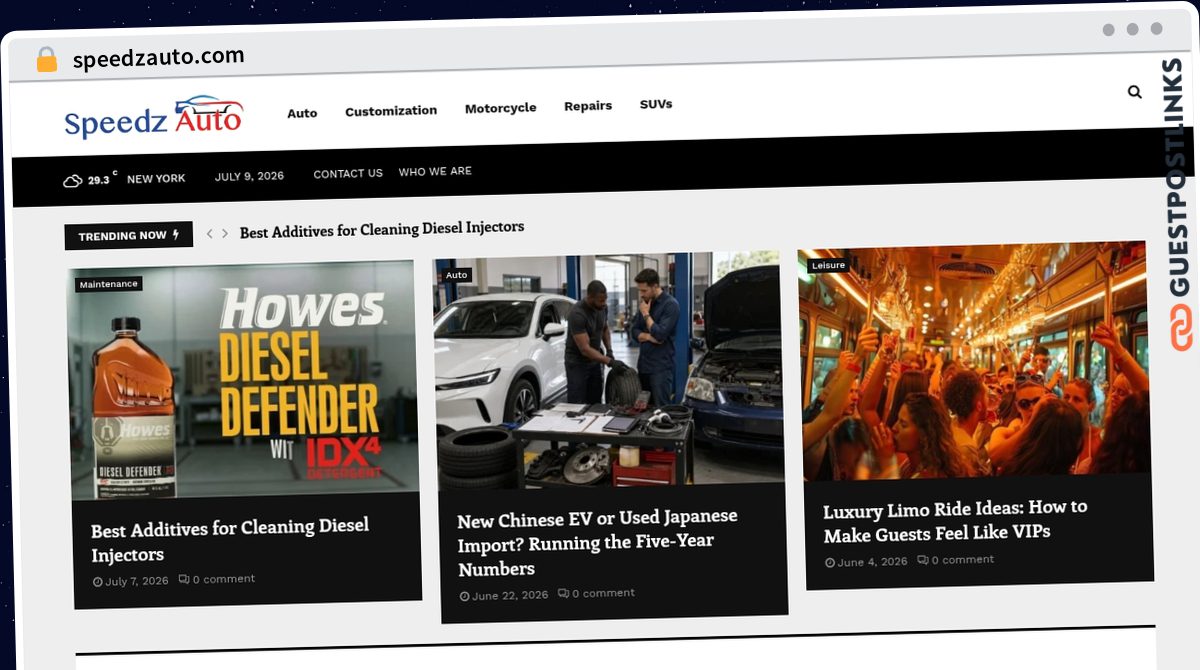Show next trending post arrow
1200x670 pixels.
[225, 234]
